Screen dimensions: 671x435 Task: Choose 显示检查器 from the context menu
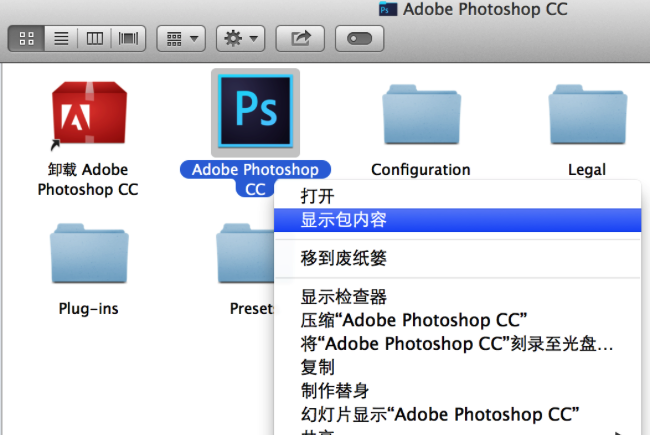457,297
